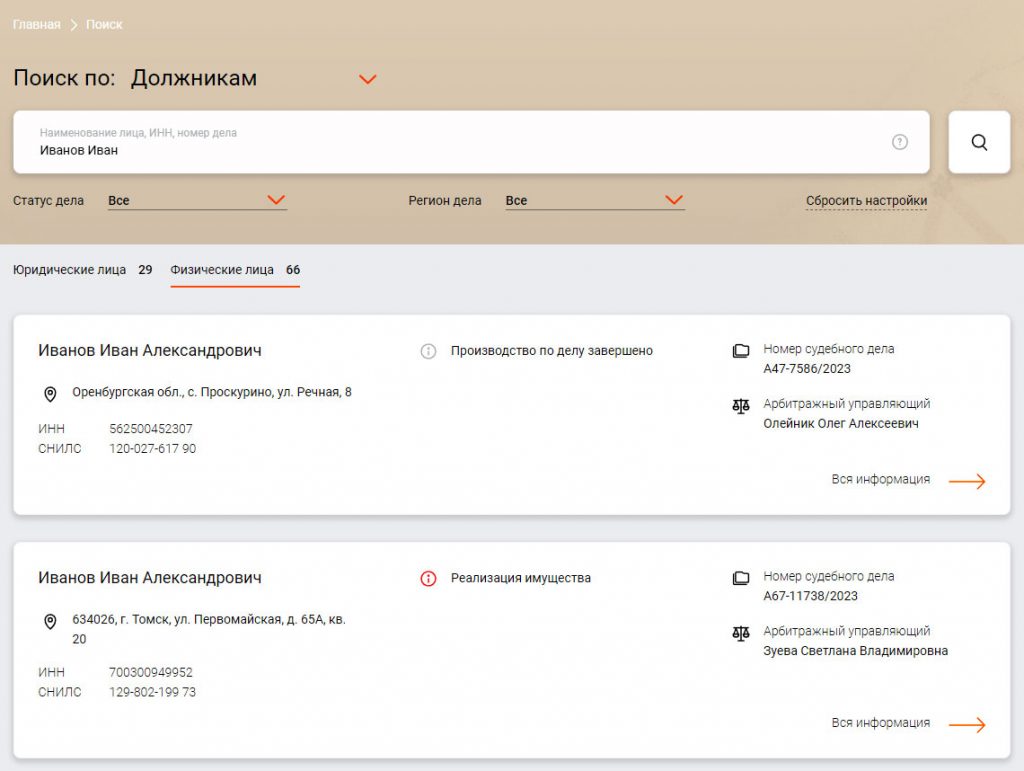
Task: Click the scales icon beside Олейник Олег Алексеевич
Action: [740, 406]
